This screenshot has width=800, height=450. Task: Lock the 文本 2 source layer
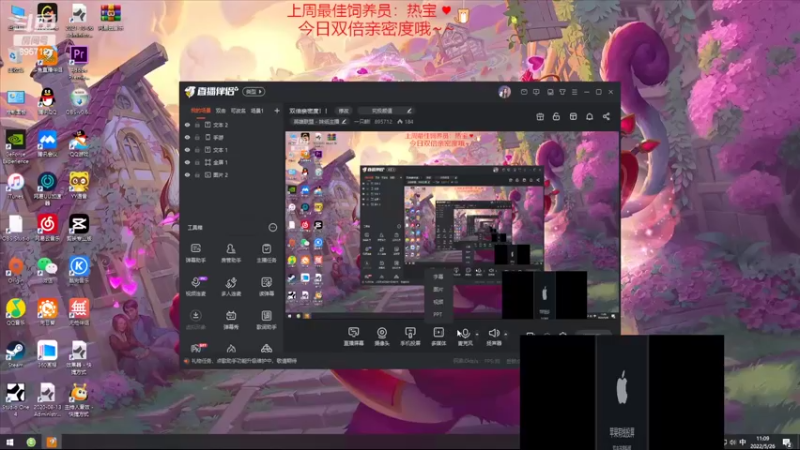(197, 125)
